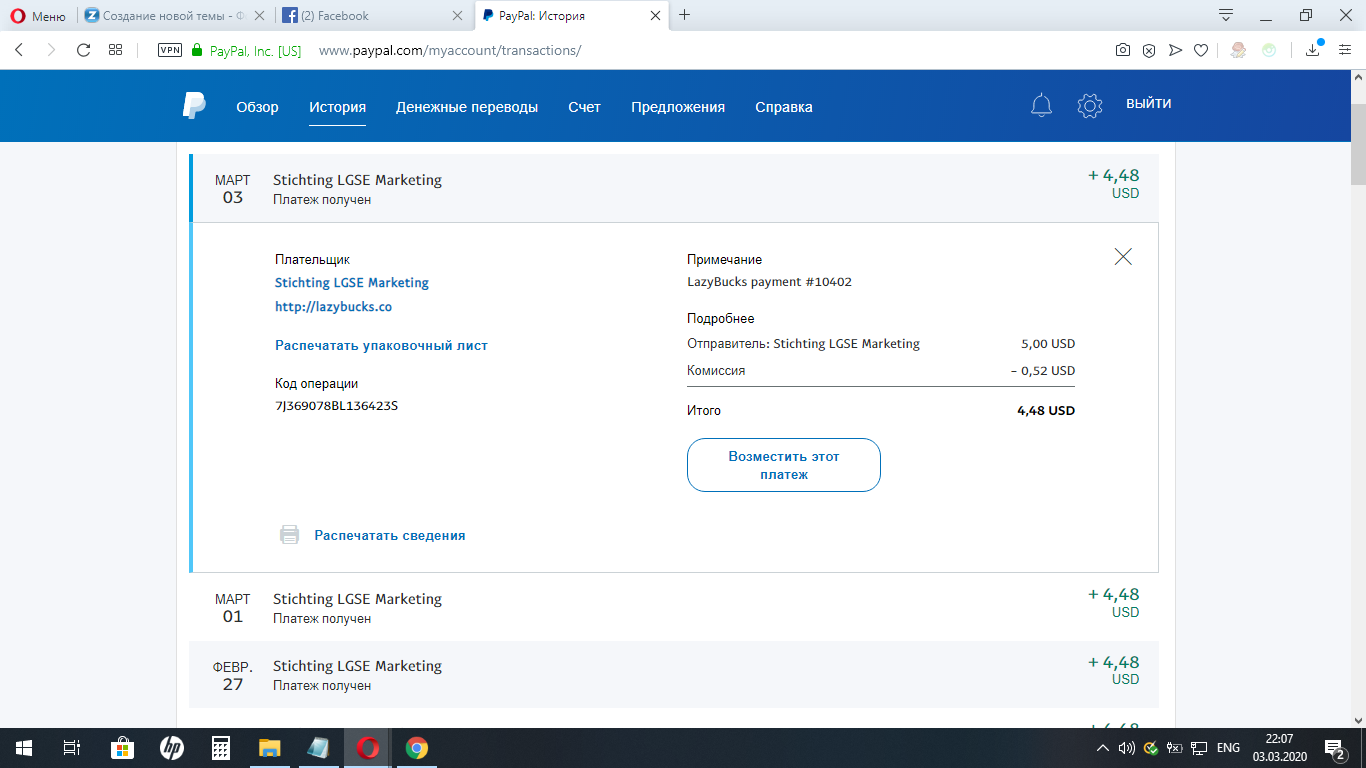Go back with browser back arrow

[x=19, y=50]
